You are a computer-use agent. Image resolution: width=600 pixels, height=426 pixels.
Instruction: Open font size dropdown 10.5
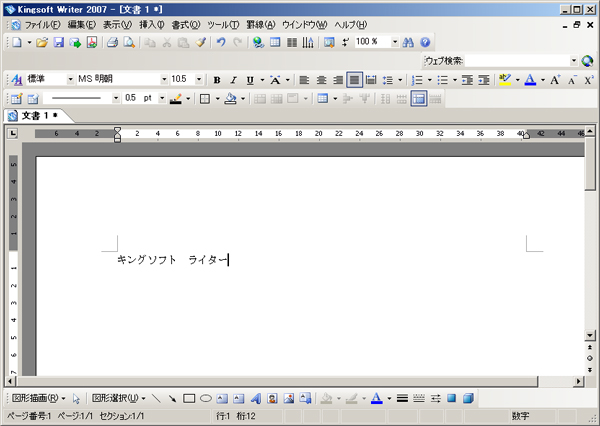click(199, 80)
